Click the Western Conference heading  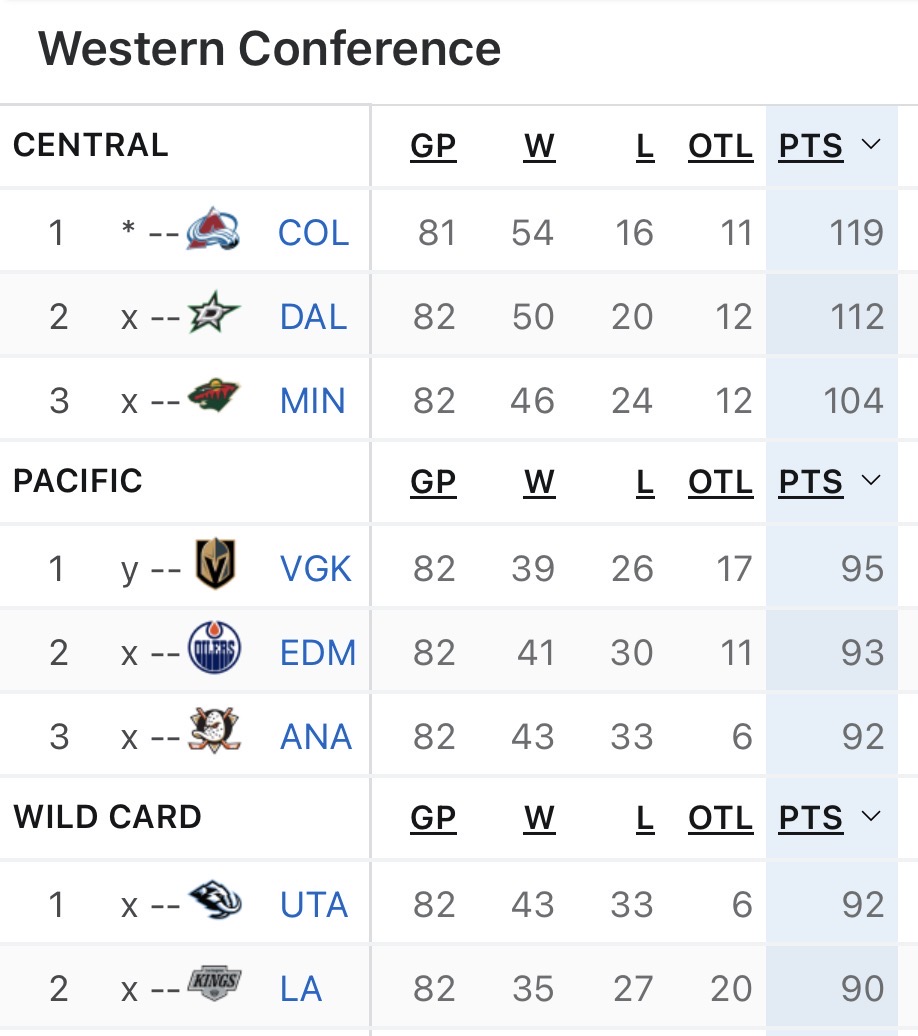pos(270,48)
